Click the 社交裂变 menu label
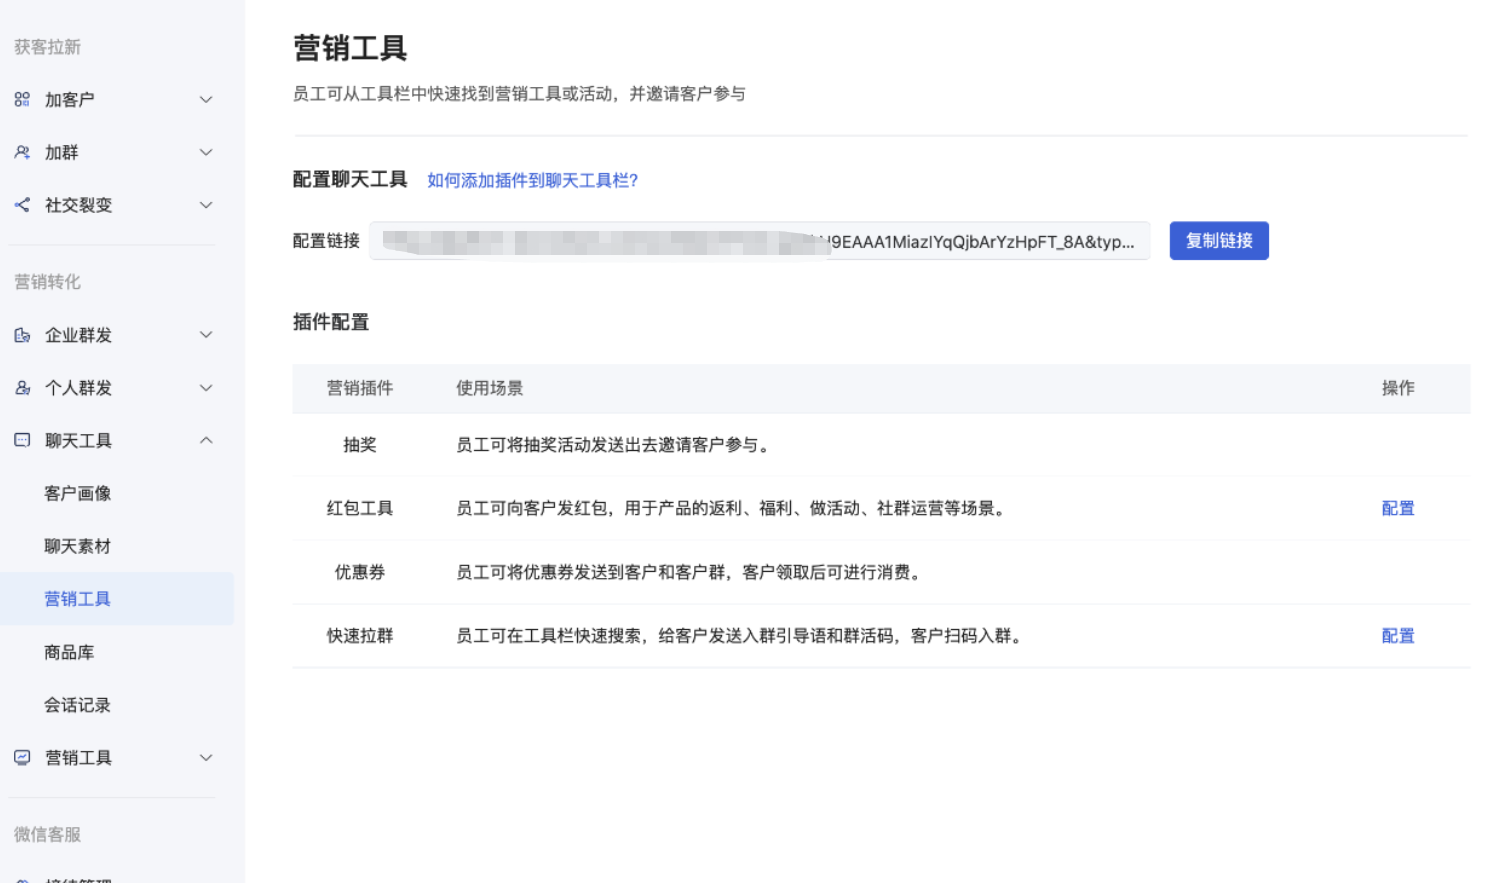 [78, 205]
